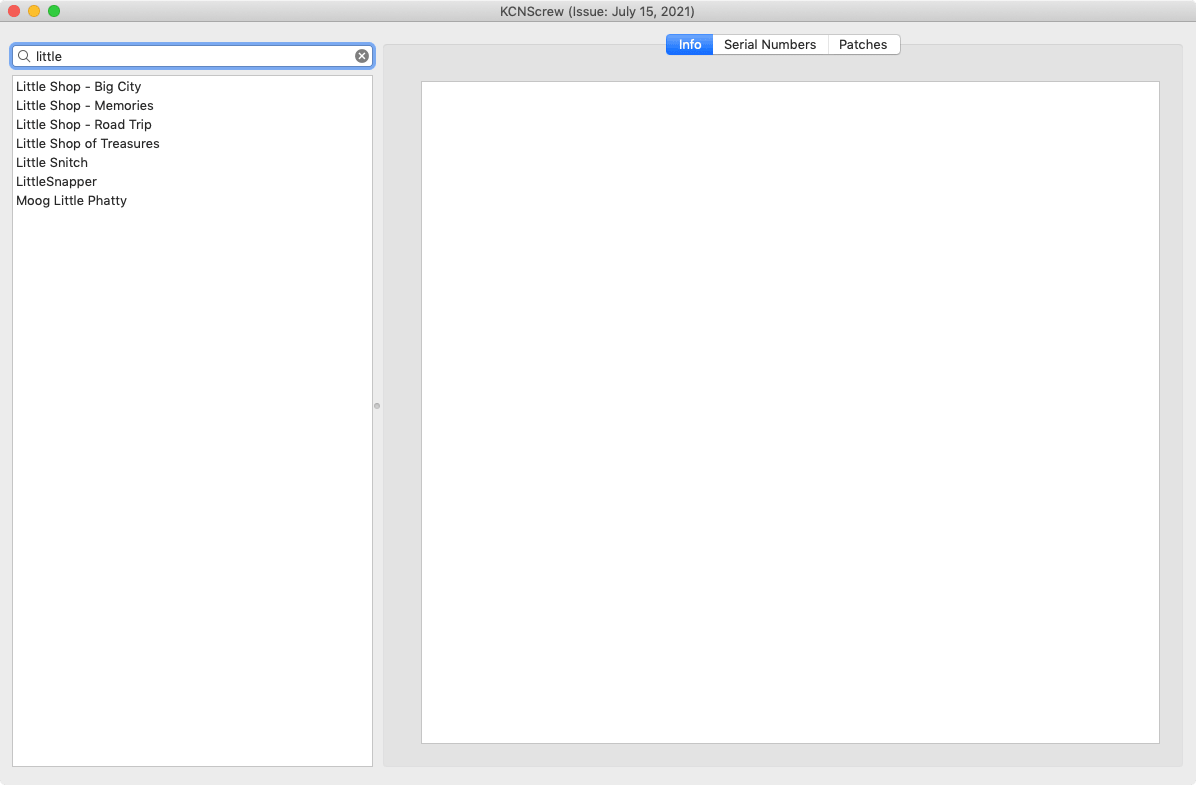Choose "LittleSnapper" in the results list
The width and height of the screenshot is (1196, 785).
(56, 182)
